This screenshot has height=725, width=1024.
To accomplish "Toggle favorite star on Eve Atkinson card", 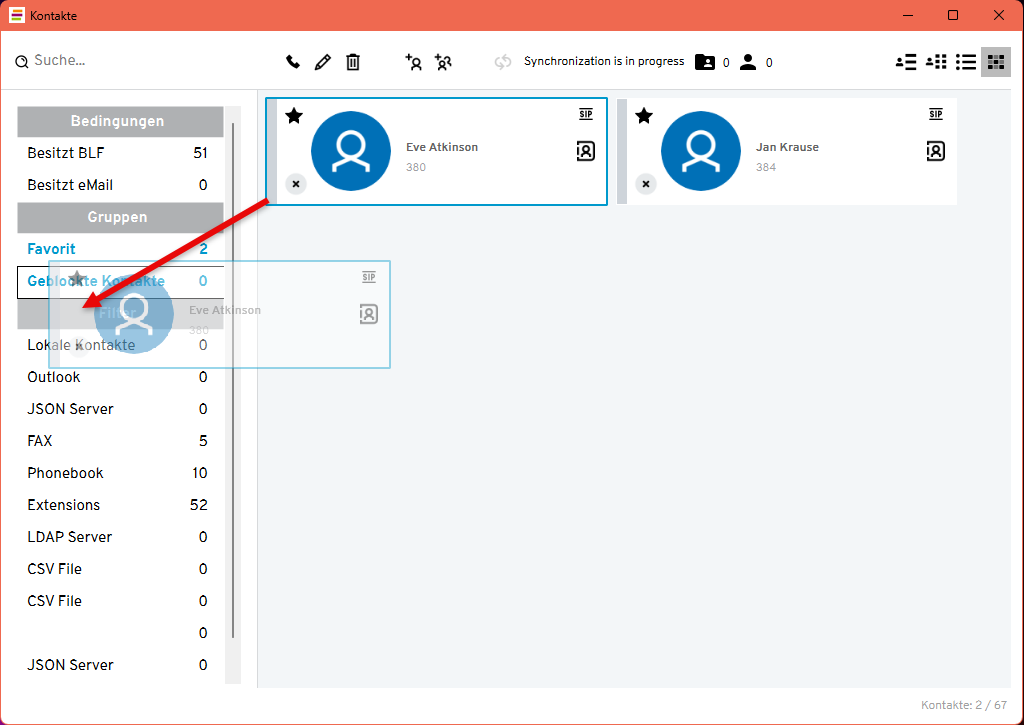I will [x=294, y=116].
